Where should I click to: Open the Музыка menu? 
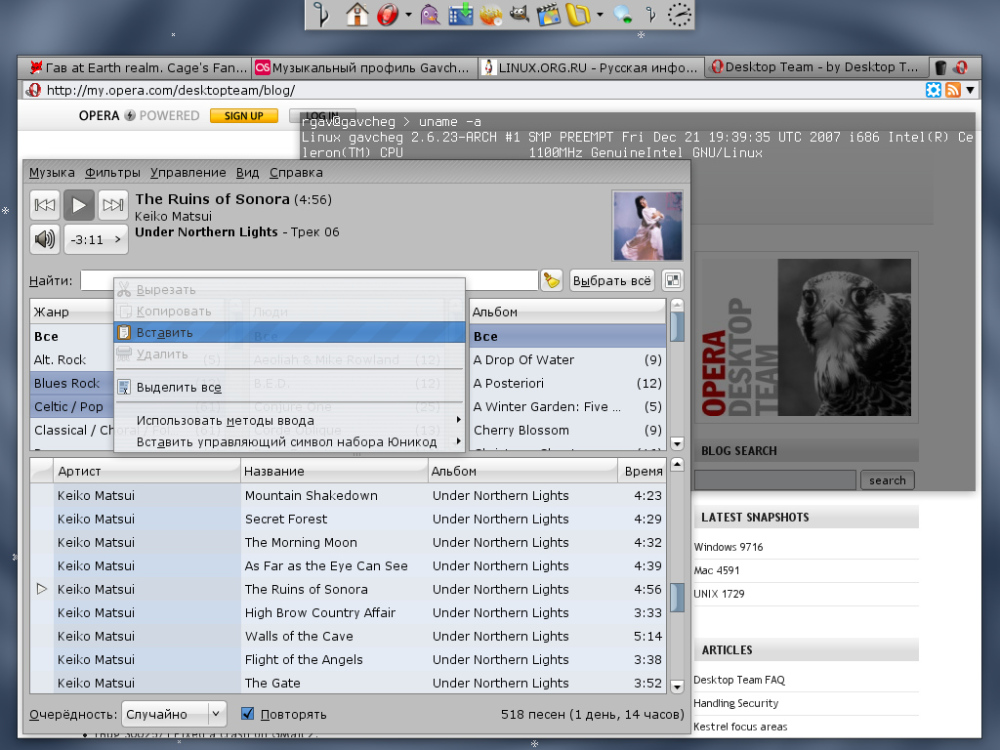point(52,172)
